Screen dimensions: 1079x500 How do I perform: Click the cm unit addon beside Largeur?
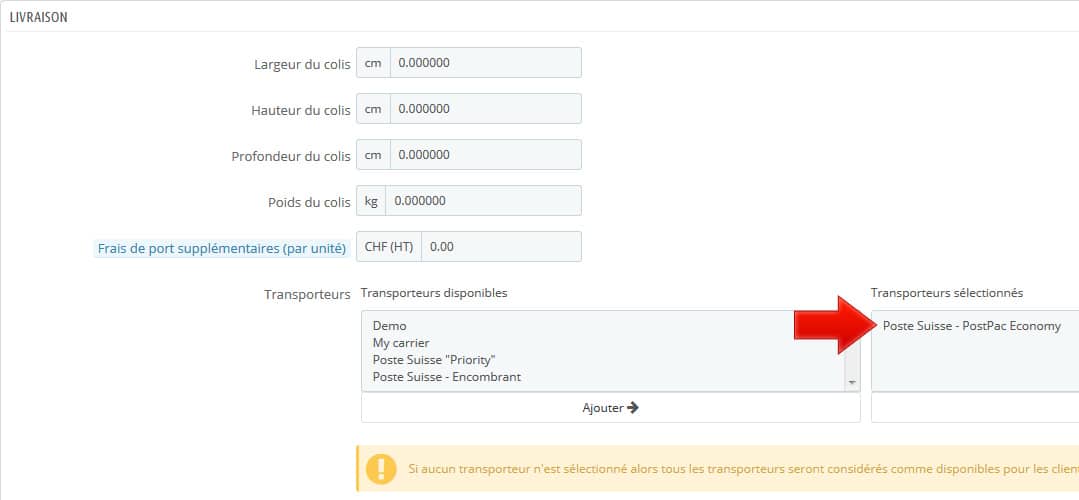coord(373,63)
